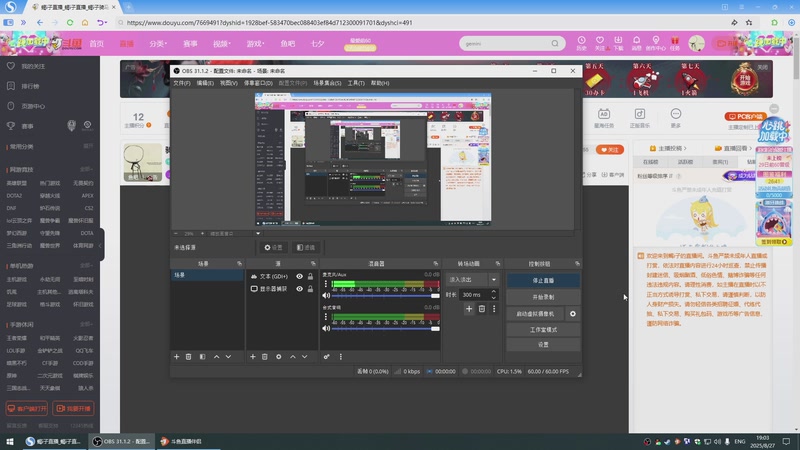Open virtual camera settings gear

click(x=572, y=314)
